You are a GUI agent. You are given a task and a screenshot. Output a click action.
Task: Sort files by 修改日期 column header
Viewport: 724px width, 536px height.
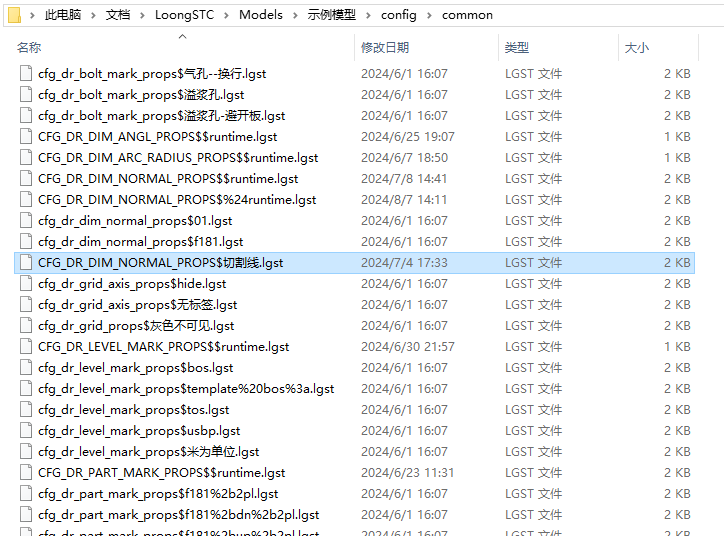tap(385, 48)
